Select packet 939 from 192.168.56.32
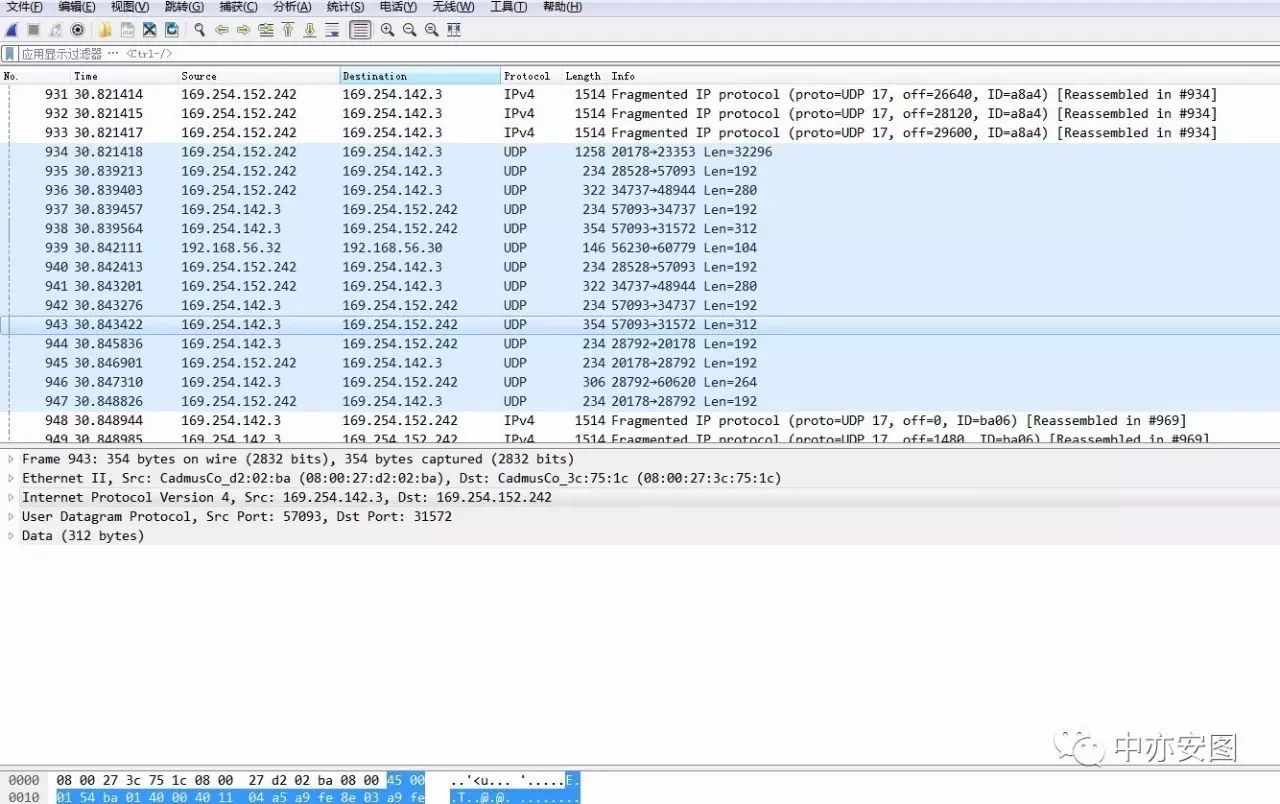 tap(640, 247)
